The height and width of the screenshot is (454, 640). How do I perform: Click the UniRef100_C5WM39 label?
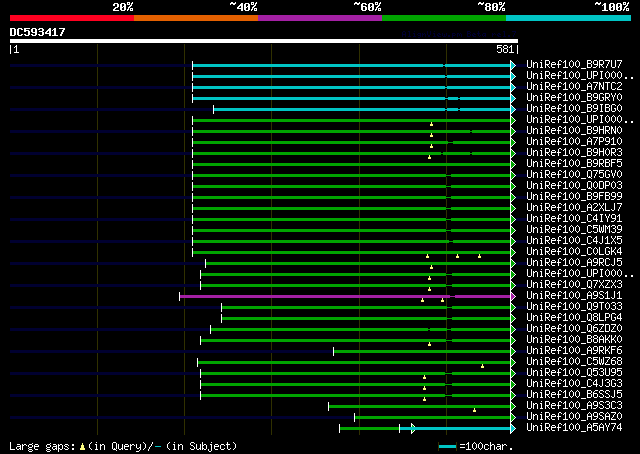point(574,230)
